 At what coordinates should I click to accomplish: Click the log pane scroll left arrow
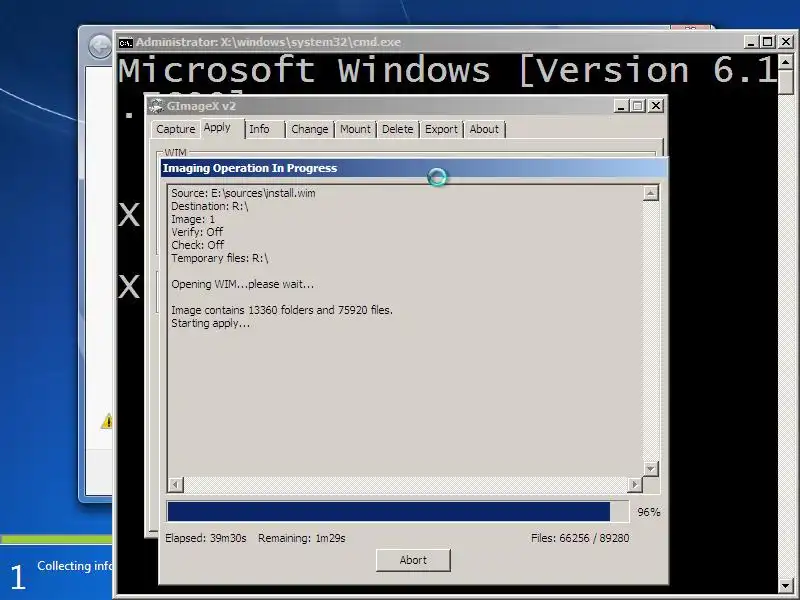point(176,484)
